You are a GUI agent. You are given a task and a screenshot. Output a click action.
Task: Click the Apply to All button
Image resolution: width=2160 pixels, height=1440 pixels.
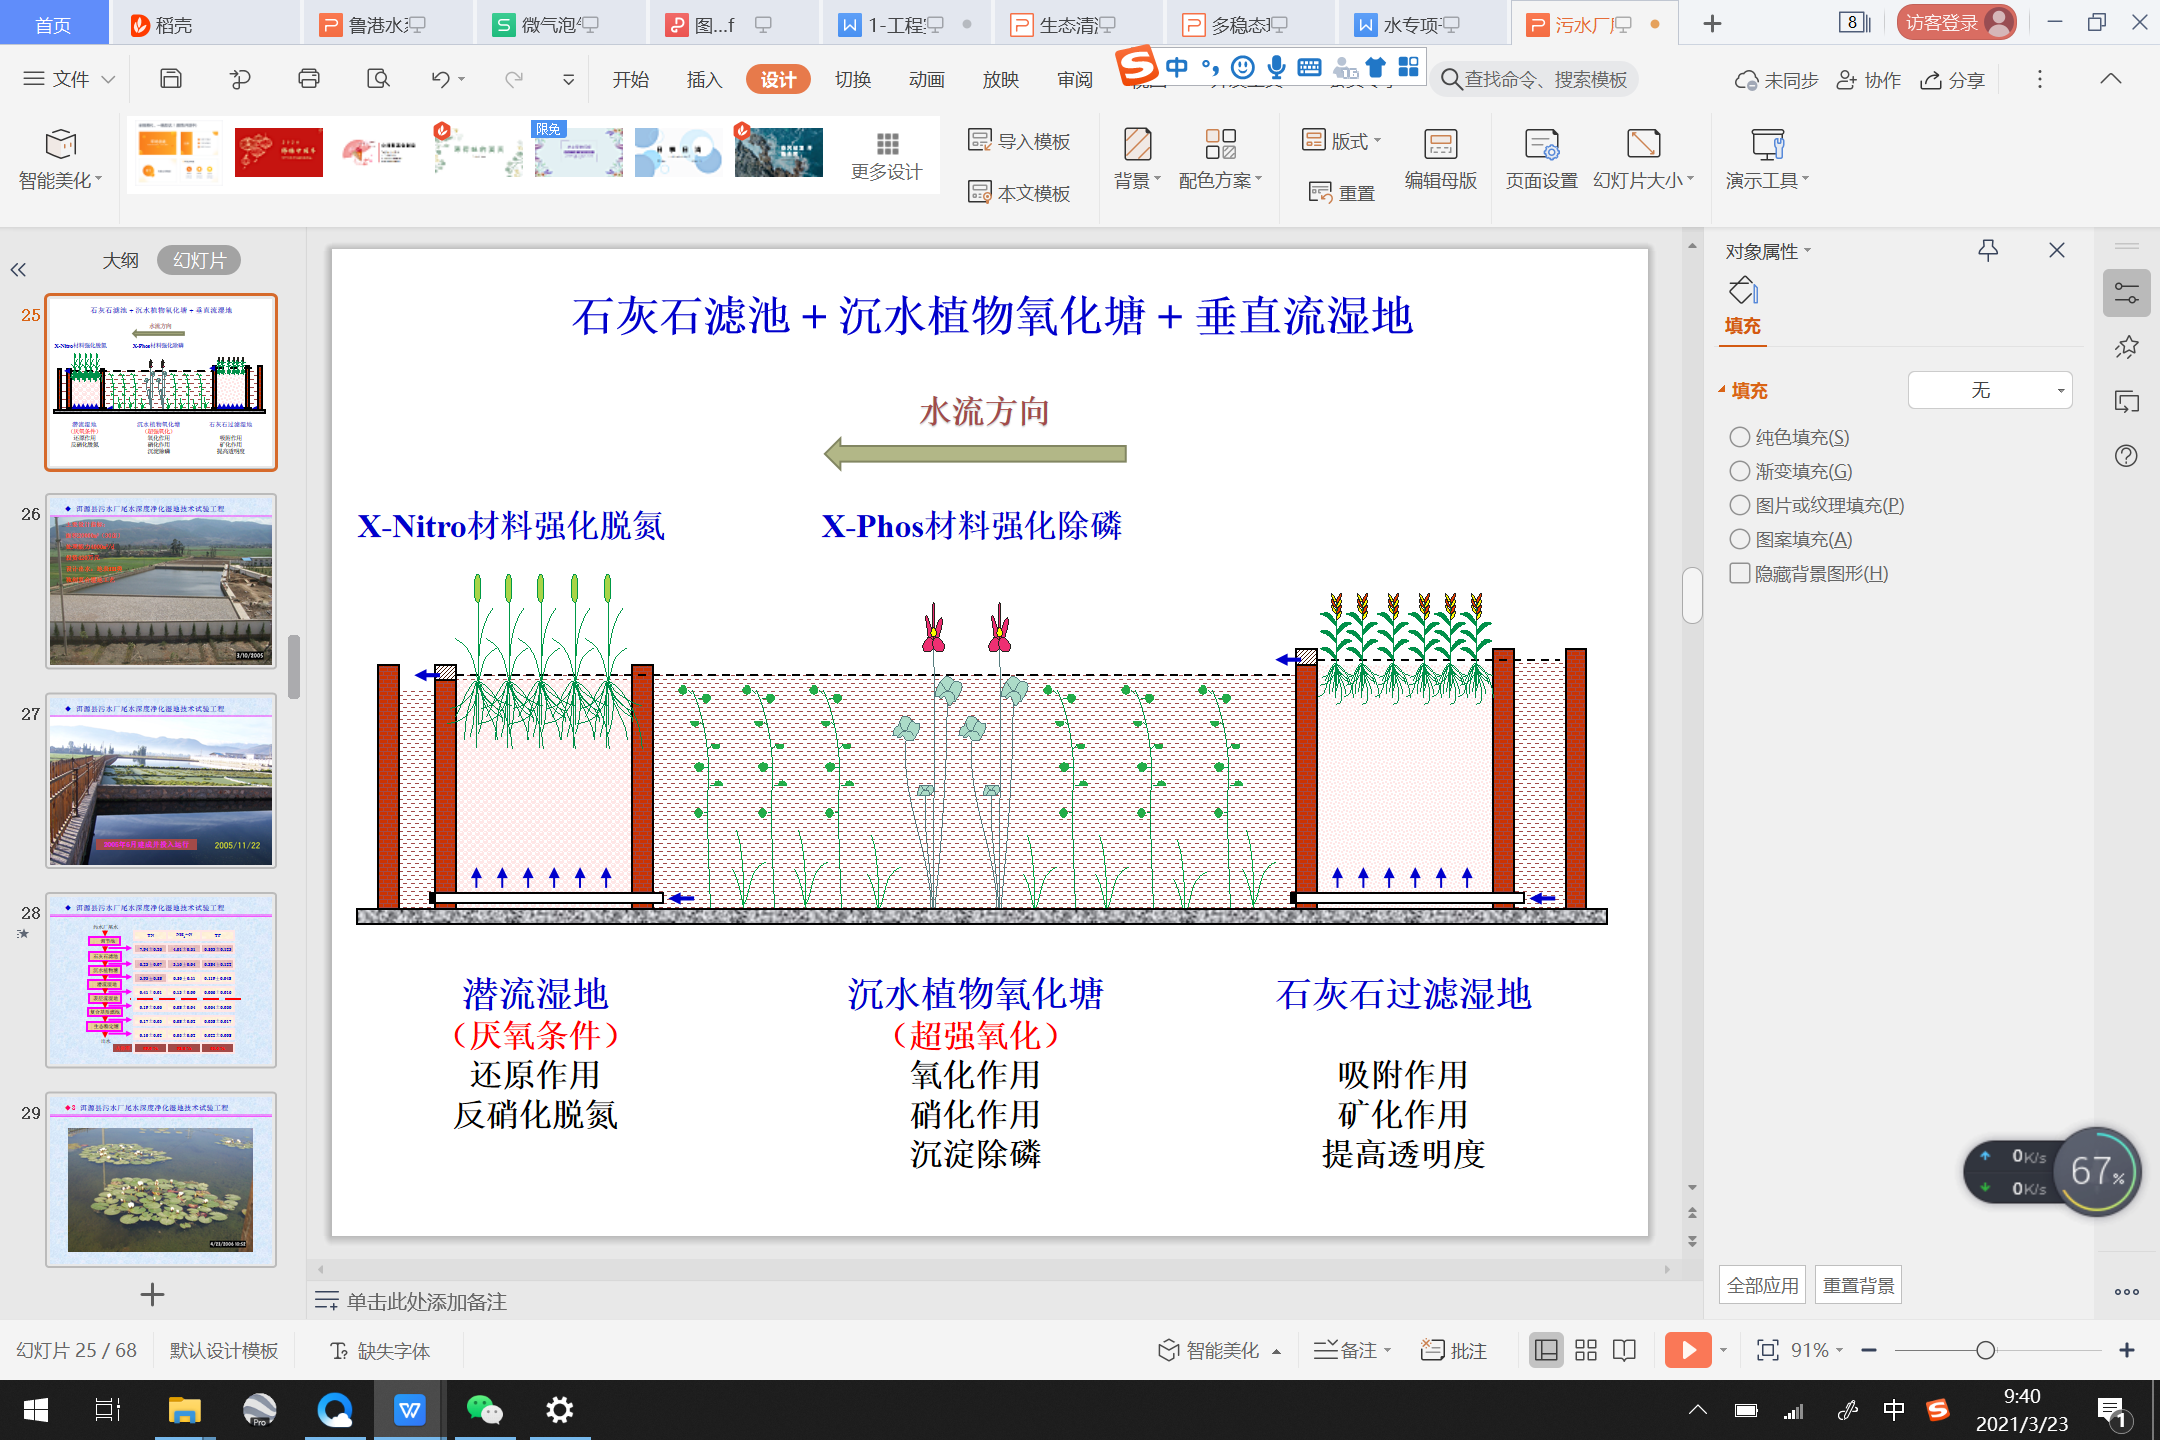click(1762, 1285)
